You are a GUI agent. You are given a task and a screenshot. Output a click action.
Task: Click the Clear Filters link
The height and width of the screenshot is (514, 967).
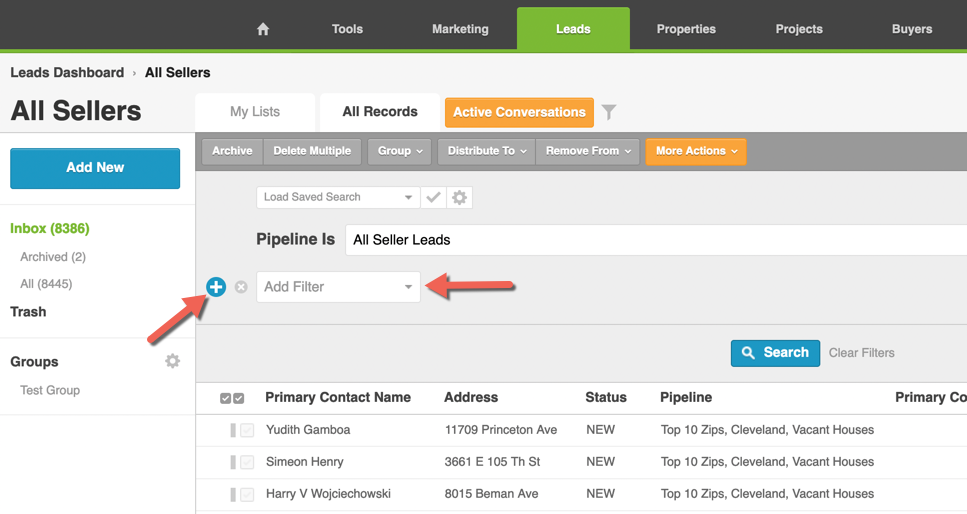[x=861, y=353]
